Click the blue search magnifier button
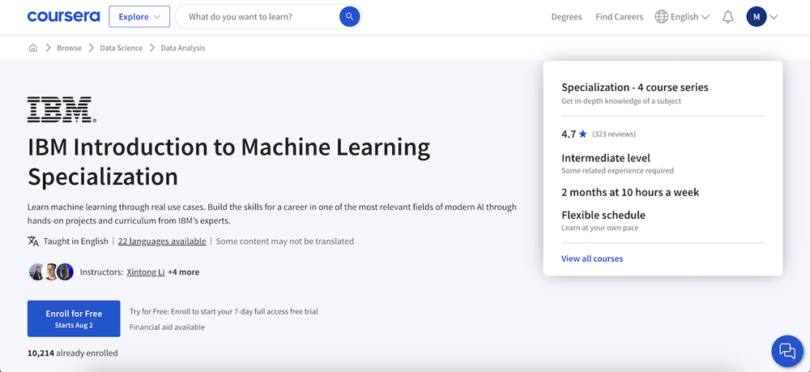The height and width of the screenshot is (372, 810). 349,17
